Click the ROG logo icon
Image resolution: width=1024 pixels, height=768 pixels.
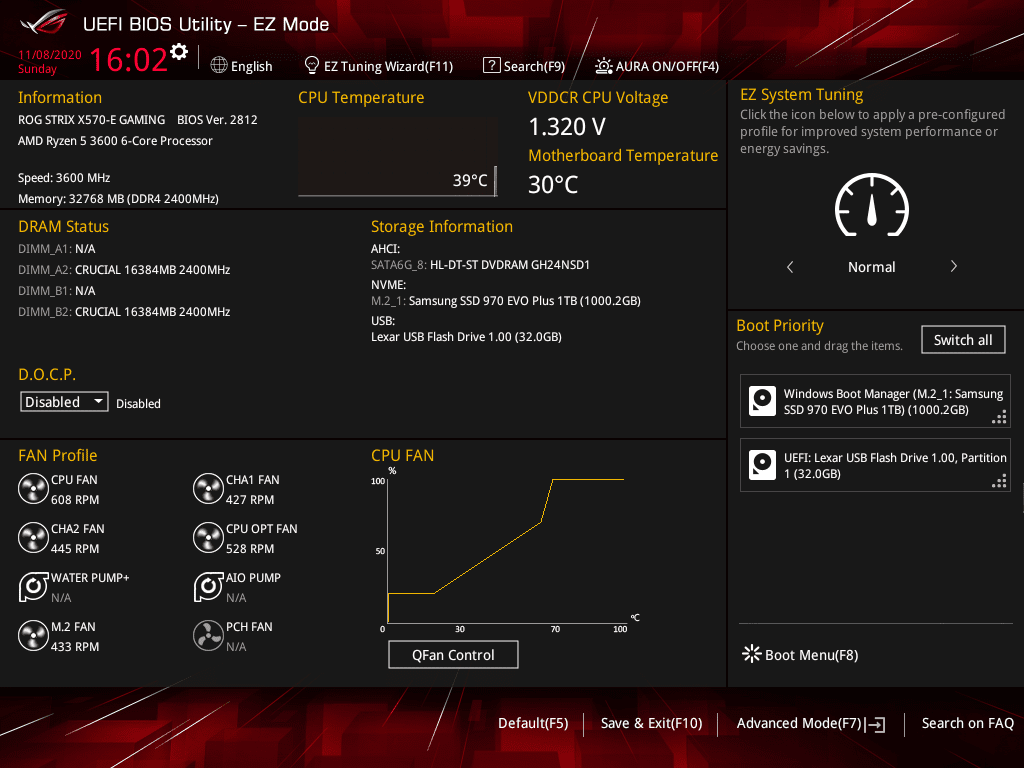pos(44,22)
